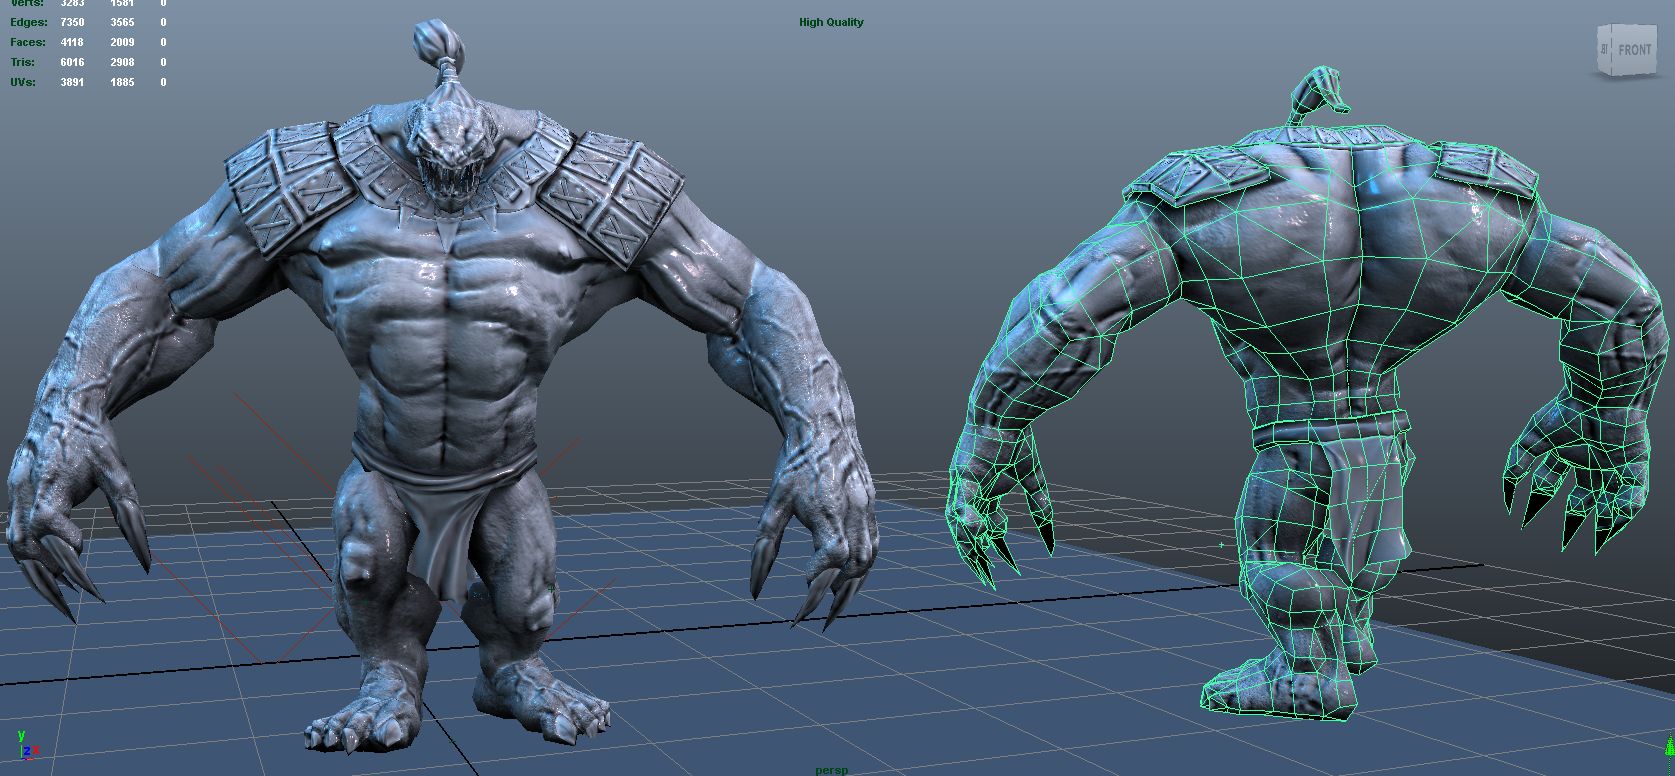Click the 'High Quality' renderer label
Image resolution: width=1675 pixels, height=776 pixels.
(x=831, y=22)
